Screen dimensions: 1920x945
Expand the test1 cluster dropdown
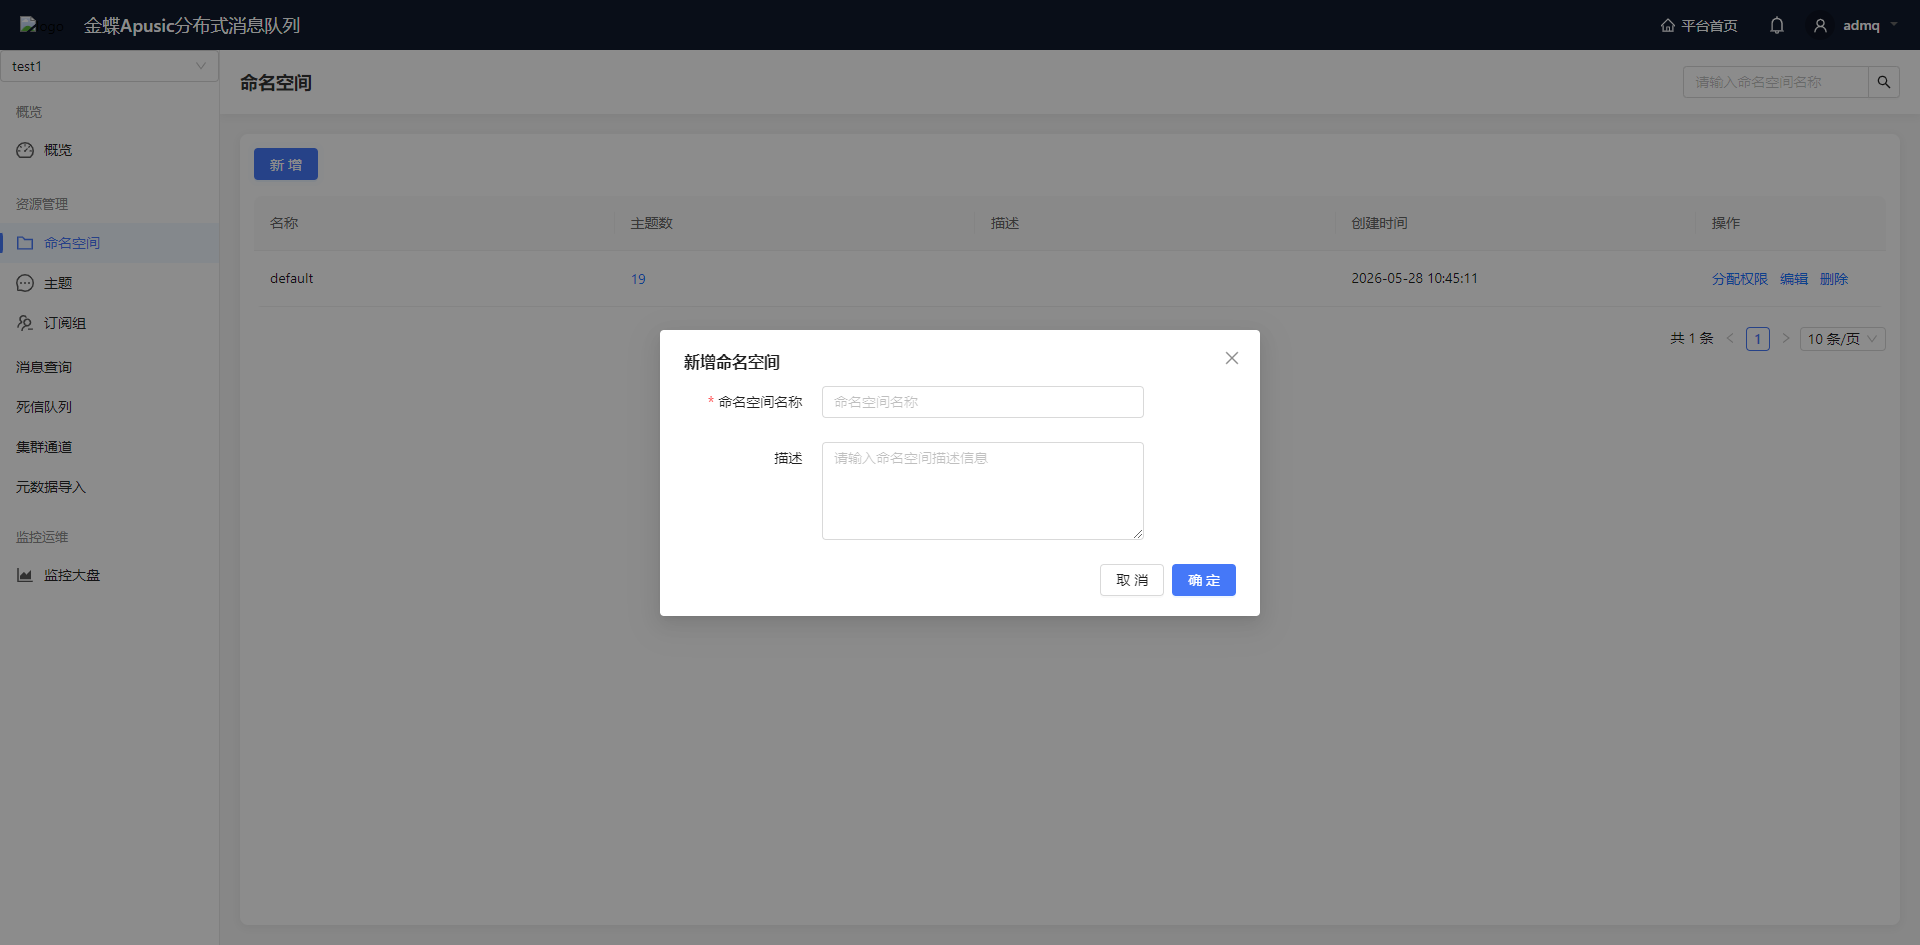(x=109, y=66)
